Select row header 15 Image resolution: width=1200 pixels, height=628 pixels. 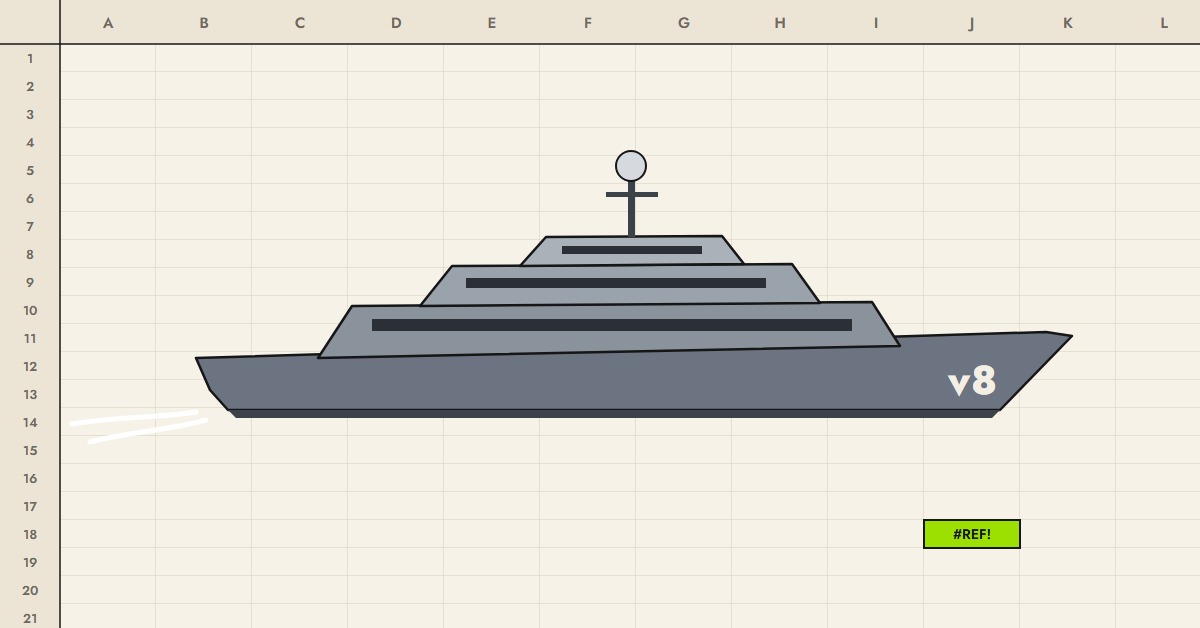[30, 450]
